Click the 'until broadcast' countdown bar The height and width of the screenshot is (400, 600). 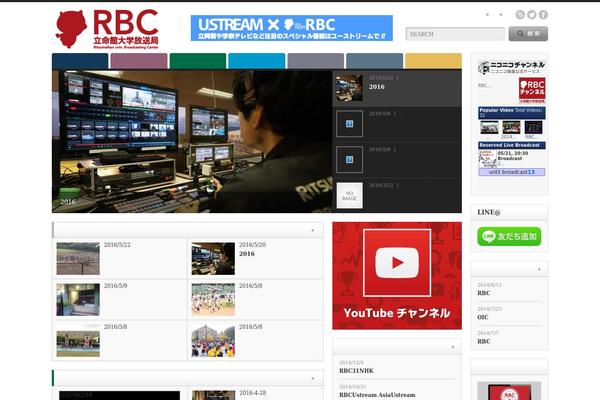[512, 172]
